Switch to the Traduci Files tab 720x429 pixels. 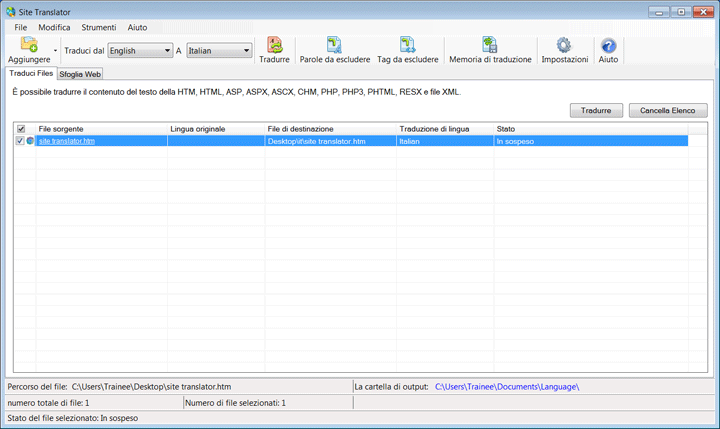point(31,73)
